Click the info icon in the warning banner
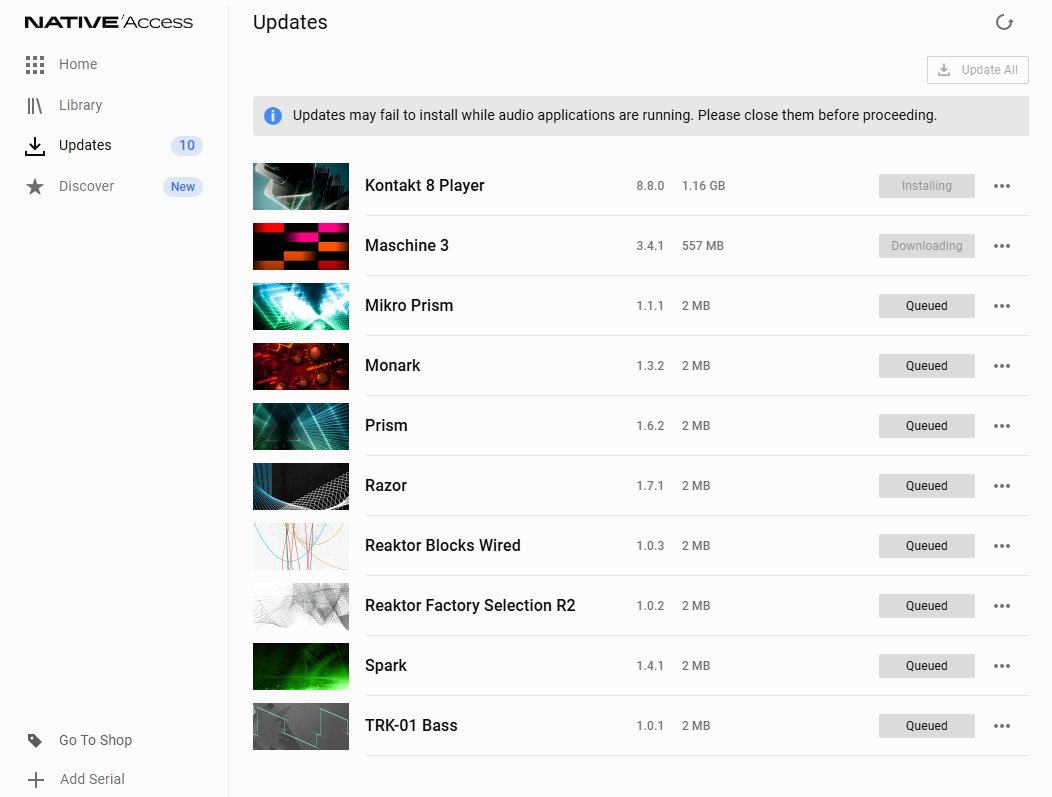This screenshot has width=1052, height=797. click(273, 115)
